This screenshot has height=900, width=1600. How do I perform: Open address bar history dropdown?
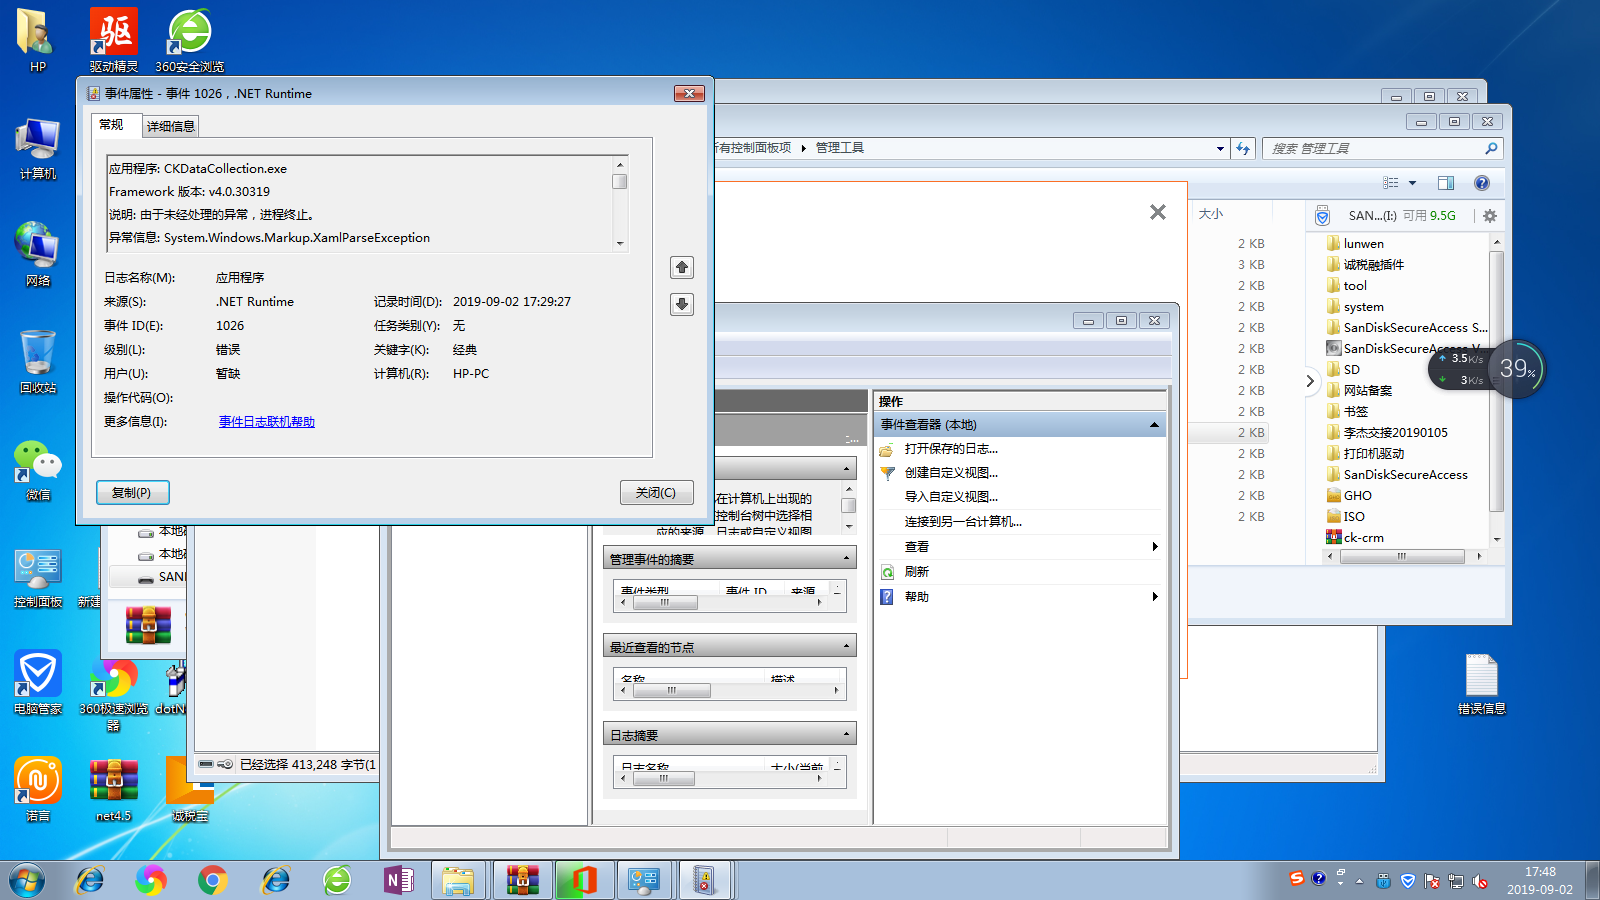click(1220, 148)
